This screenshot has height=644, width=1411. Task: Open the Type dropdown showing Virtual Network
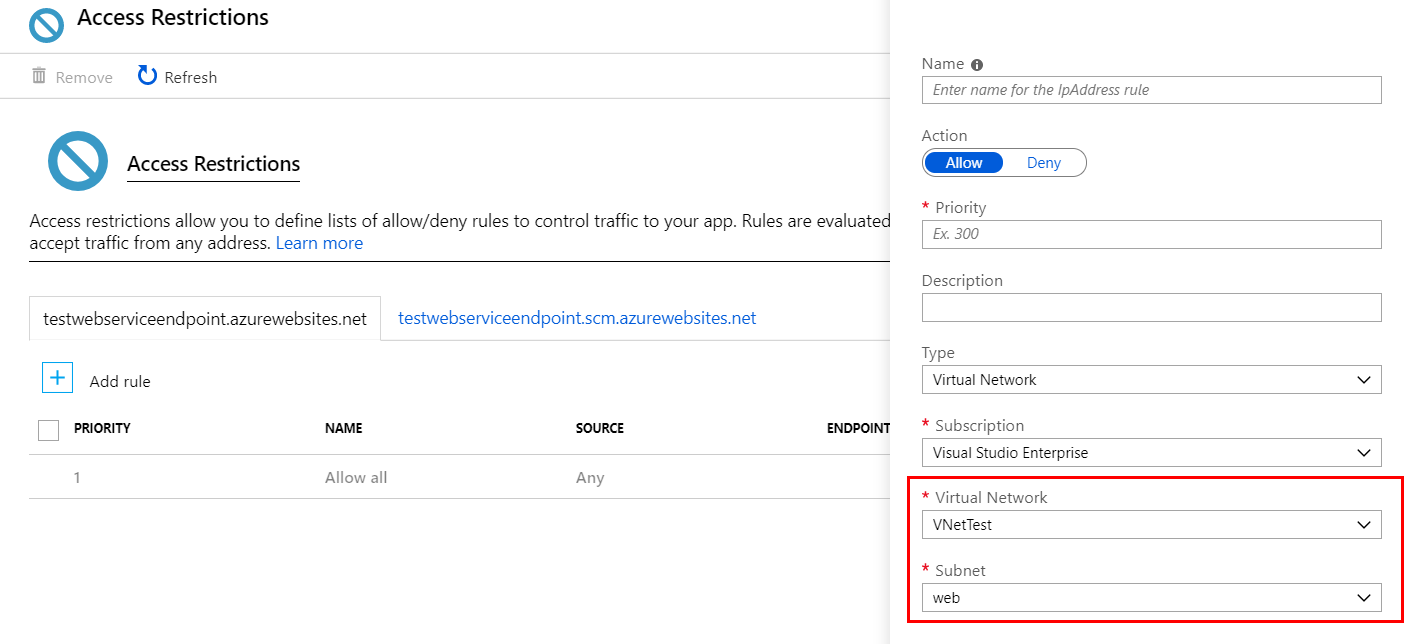1150,380
